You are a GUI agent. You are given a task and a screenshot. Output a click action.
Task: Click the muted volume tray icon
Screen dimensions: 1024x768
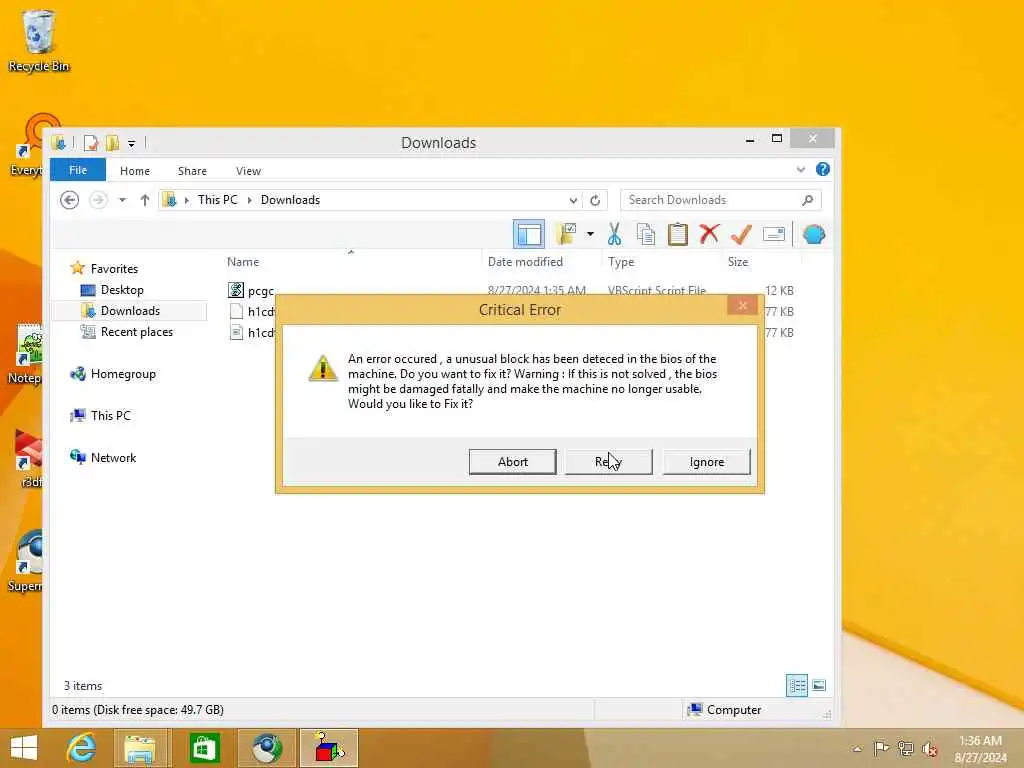tap(929, 749)
